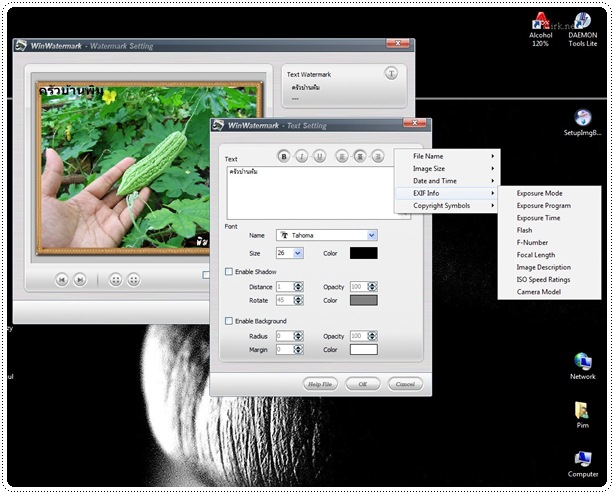Select EXIF Info menu entry
The image size is (614, 494).
[x=447, y=193]
